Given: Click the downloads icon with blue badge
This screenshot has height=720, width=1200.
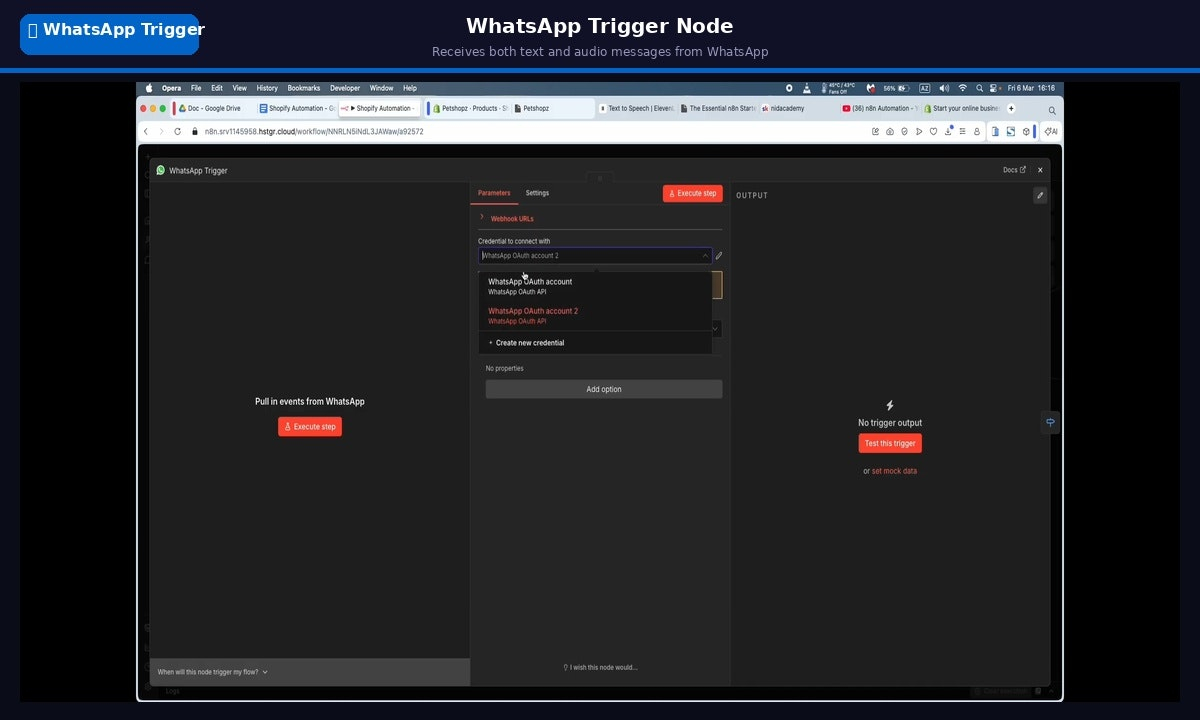Looking at the screenshot, I should (x=947, y=131).
